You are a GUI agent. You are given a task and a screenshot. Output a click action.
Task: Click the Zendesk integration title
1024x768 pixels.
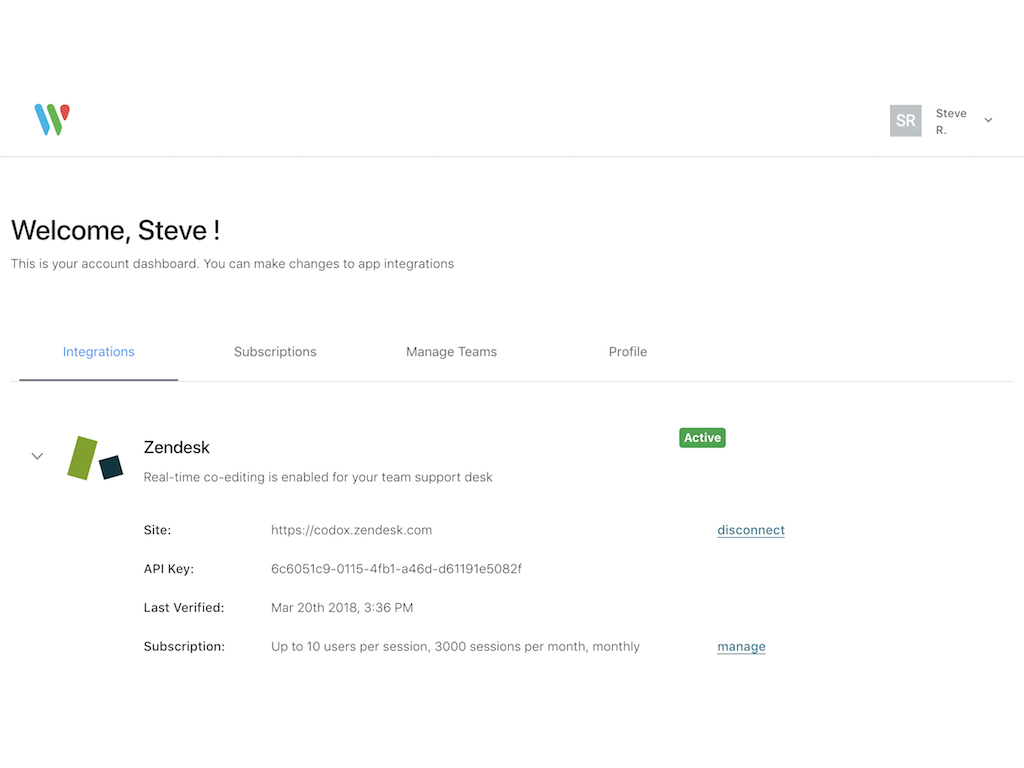coord(177,447)
